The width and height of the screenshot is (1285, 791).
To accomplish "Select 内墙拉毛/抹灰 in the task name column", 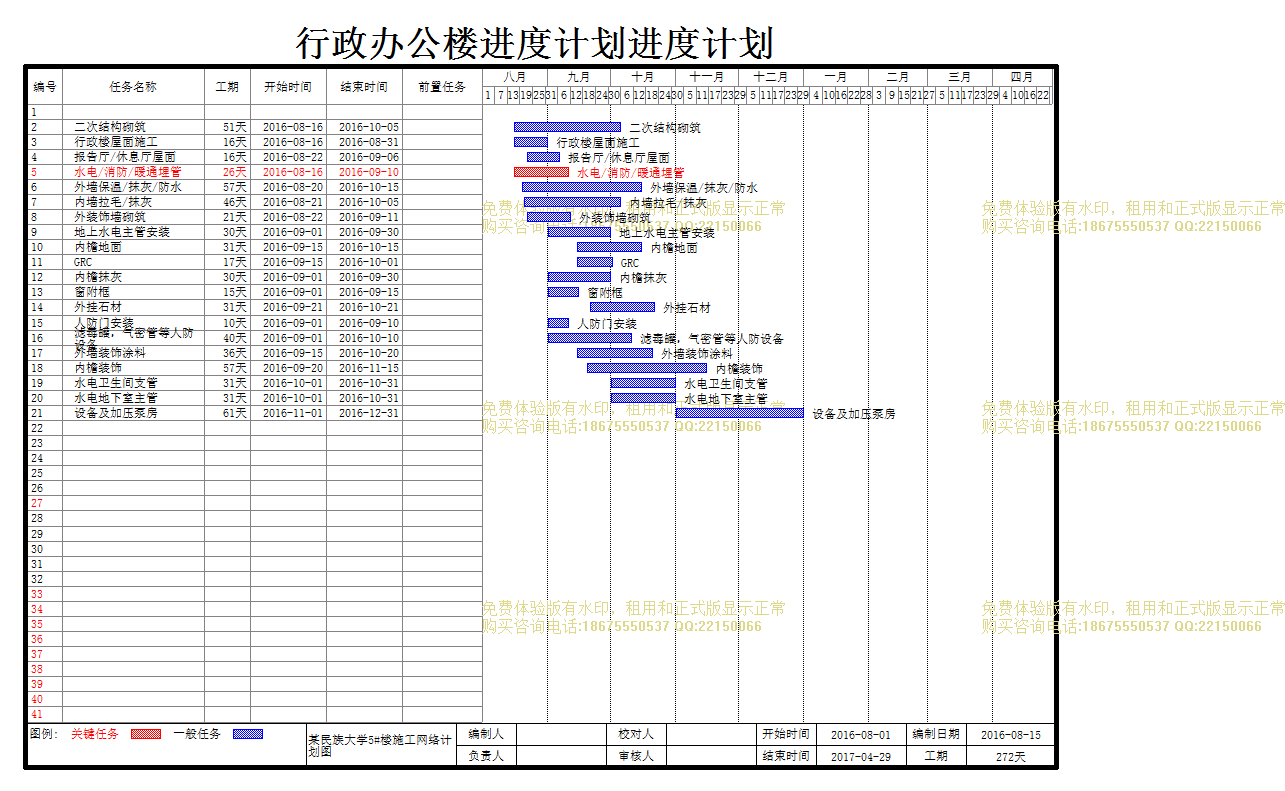I will click(113, 202).
